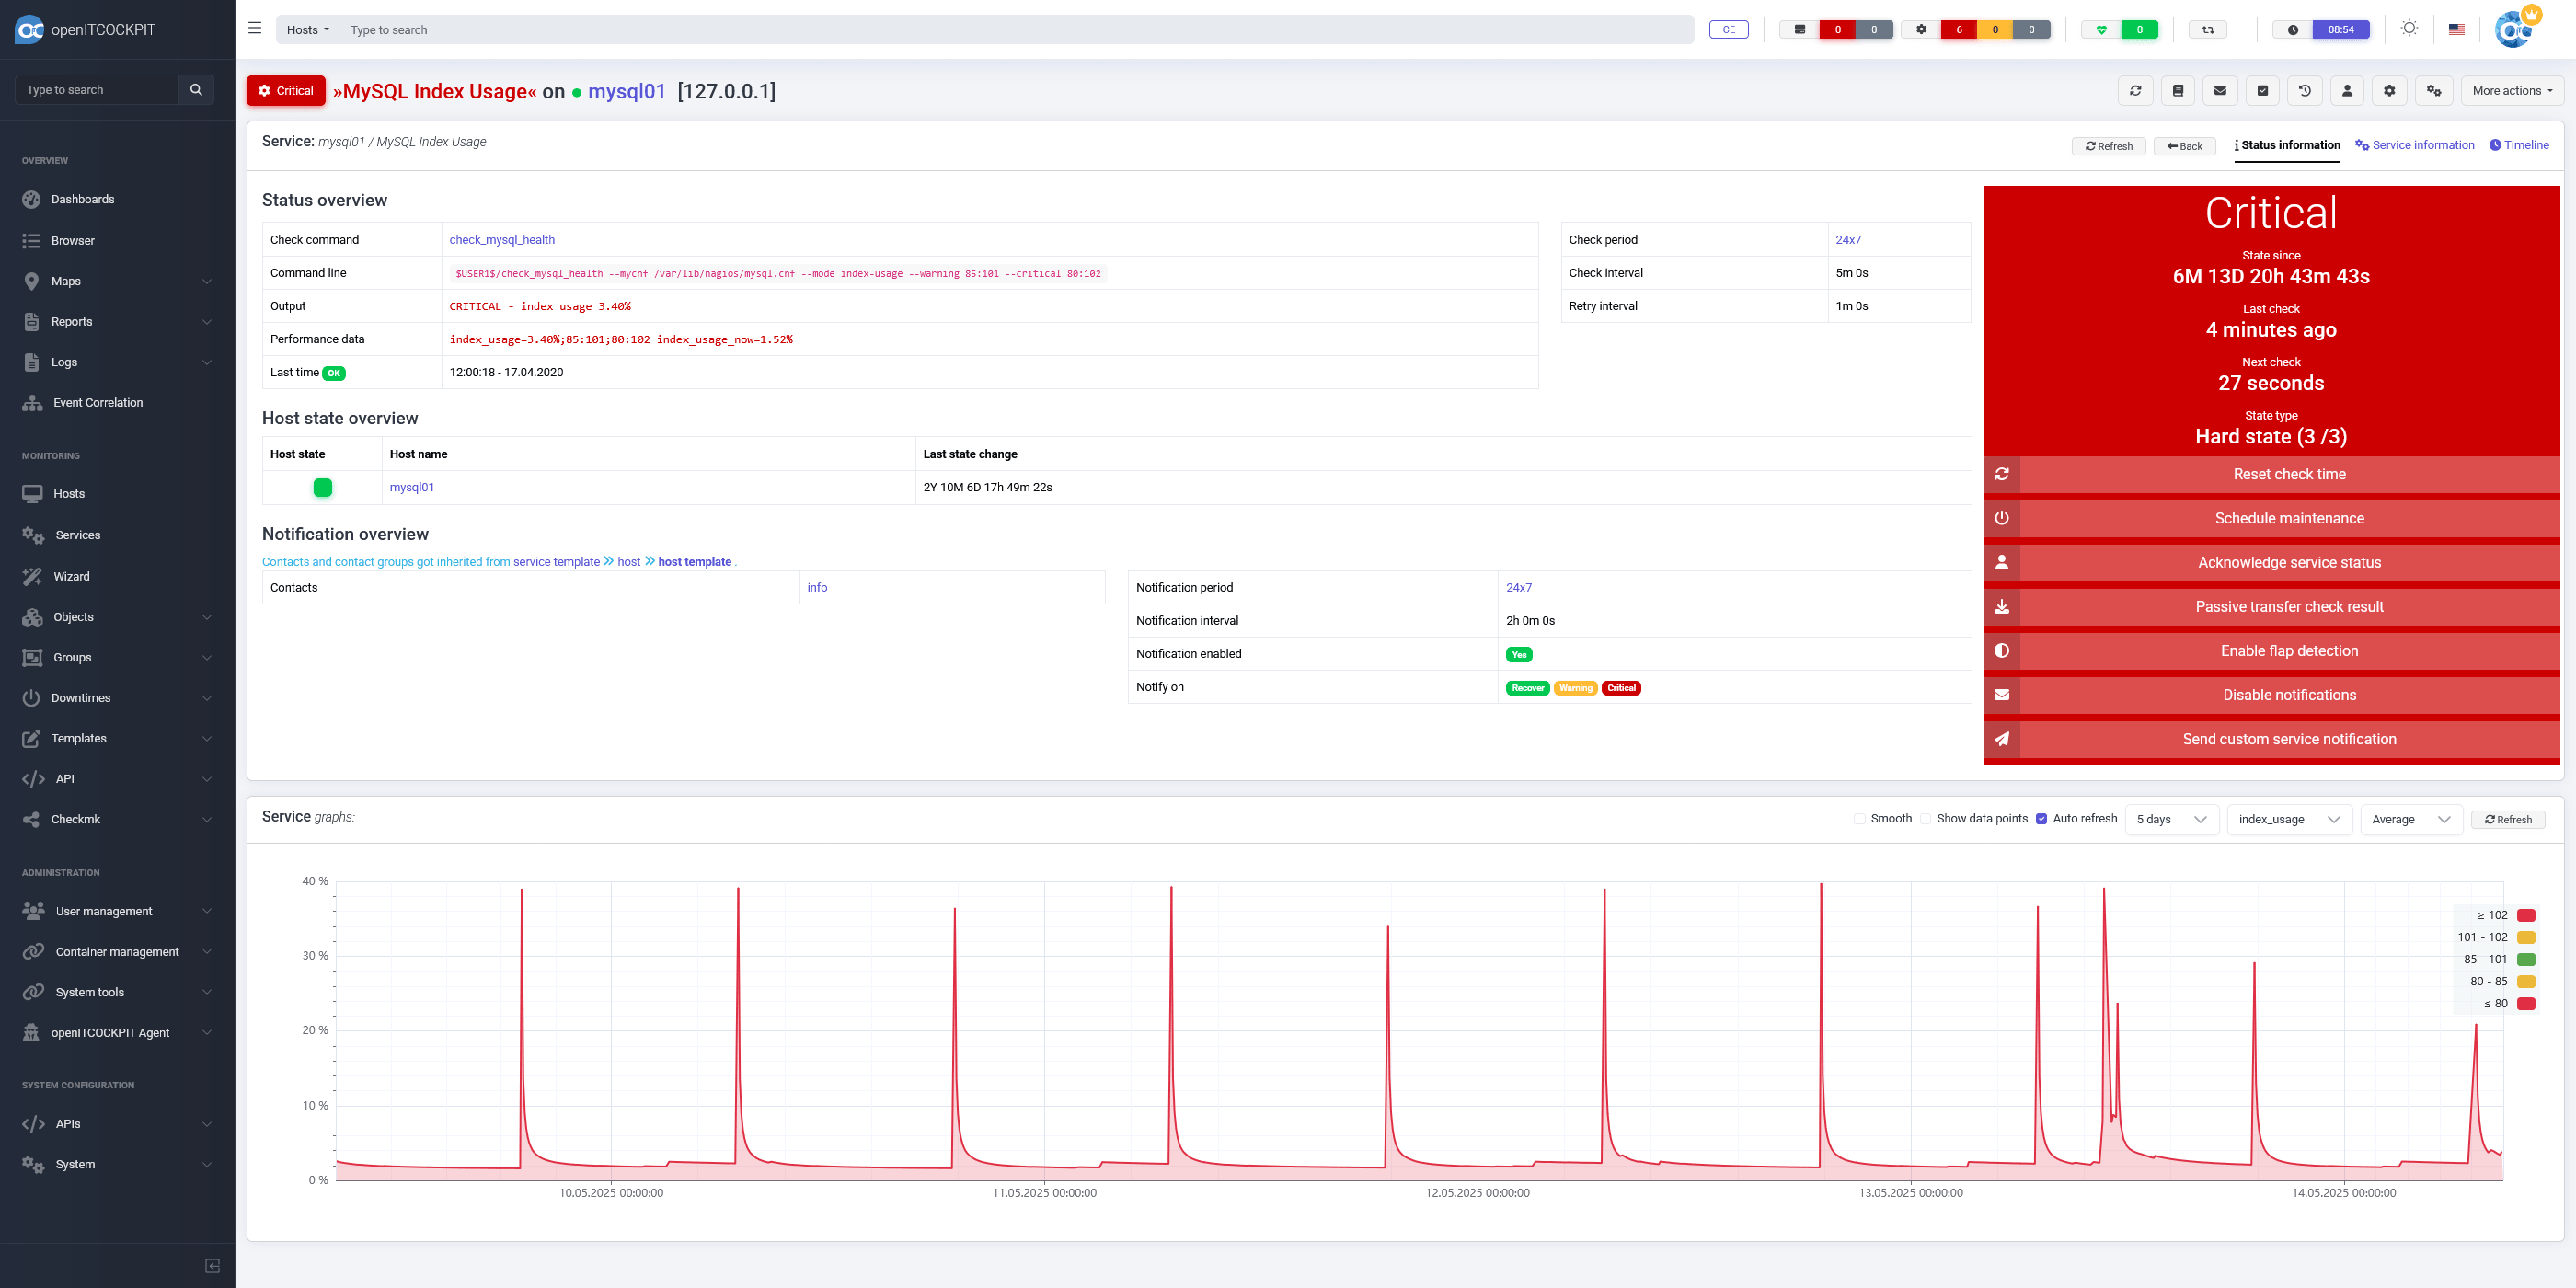Open the index_usage metric dropdown
Screen dimensions: 2576x1288
click(x=2288, y=820)
